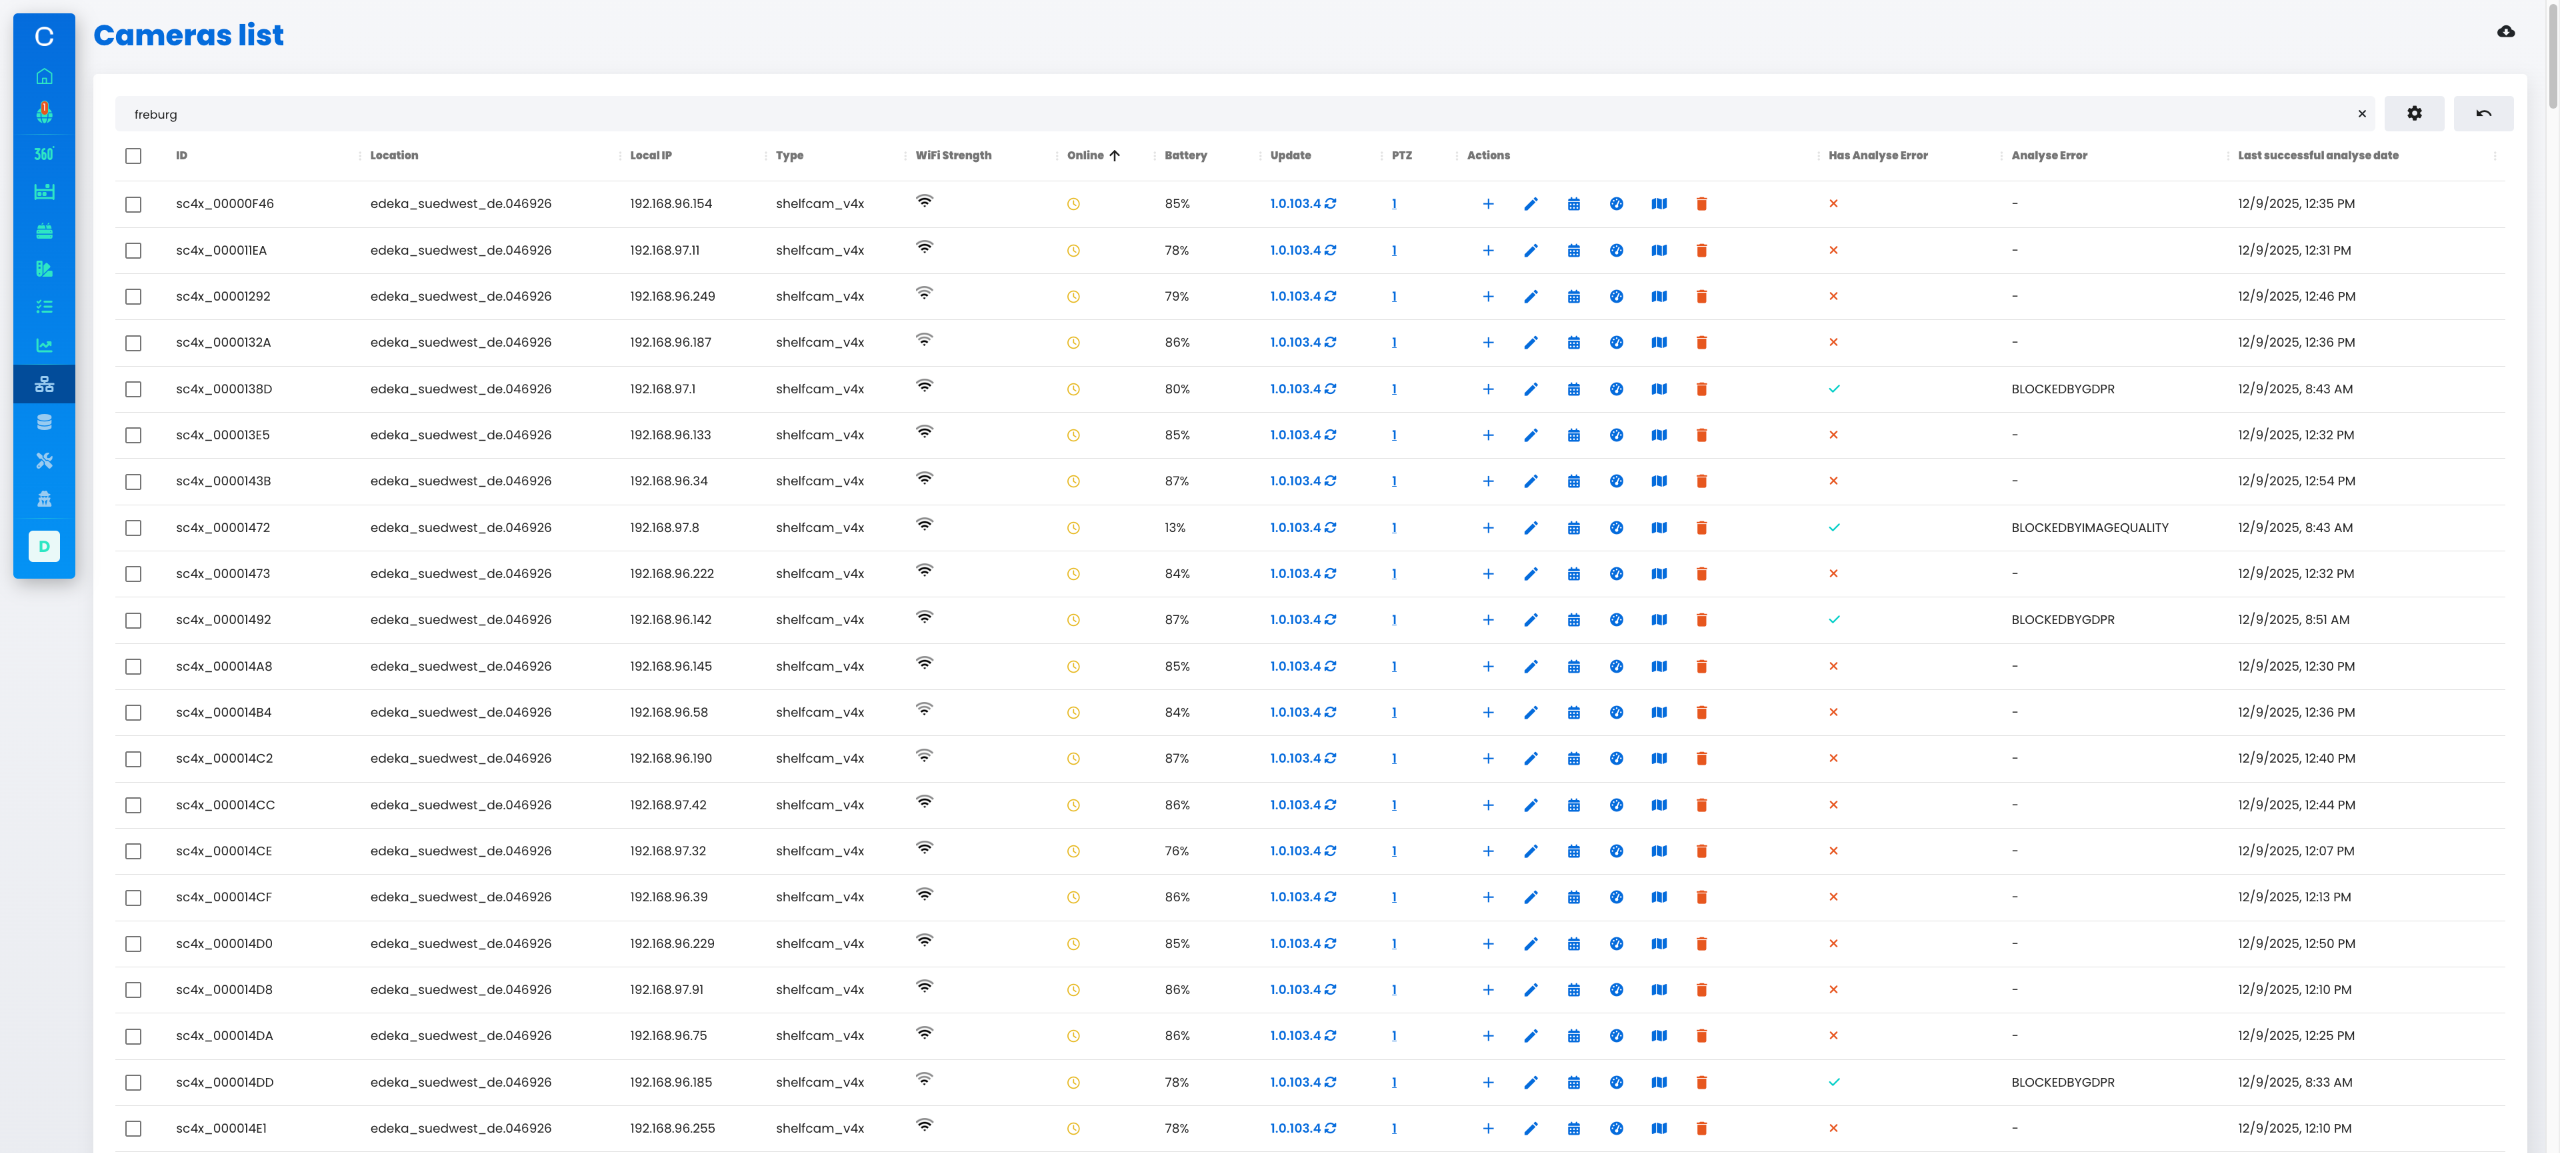Open the Location column menu
2560x1153 pixels.
619,156
